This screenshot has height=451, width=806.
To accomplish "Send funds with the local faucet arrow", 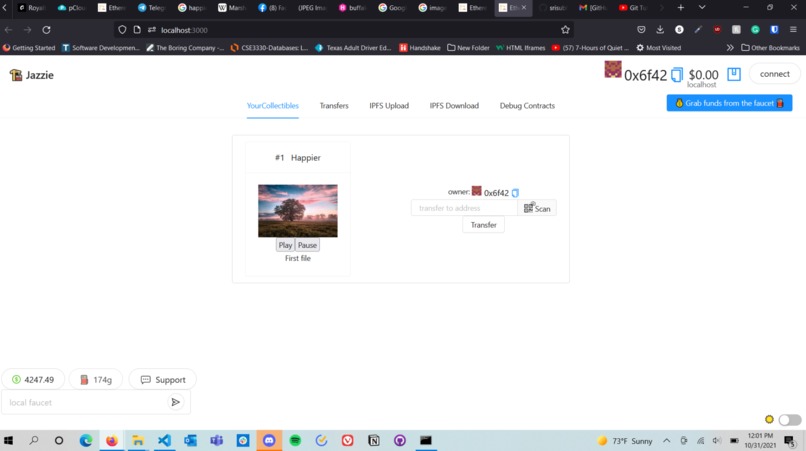I will (175, 402).
